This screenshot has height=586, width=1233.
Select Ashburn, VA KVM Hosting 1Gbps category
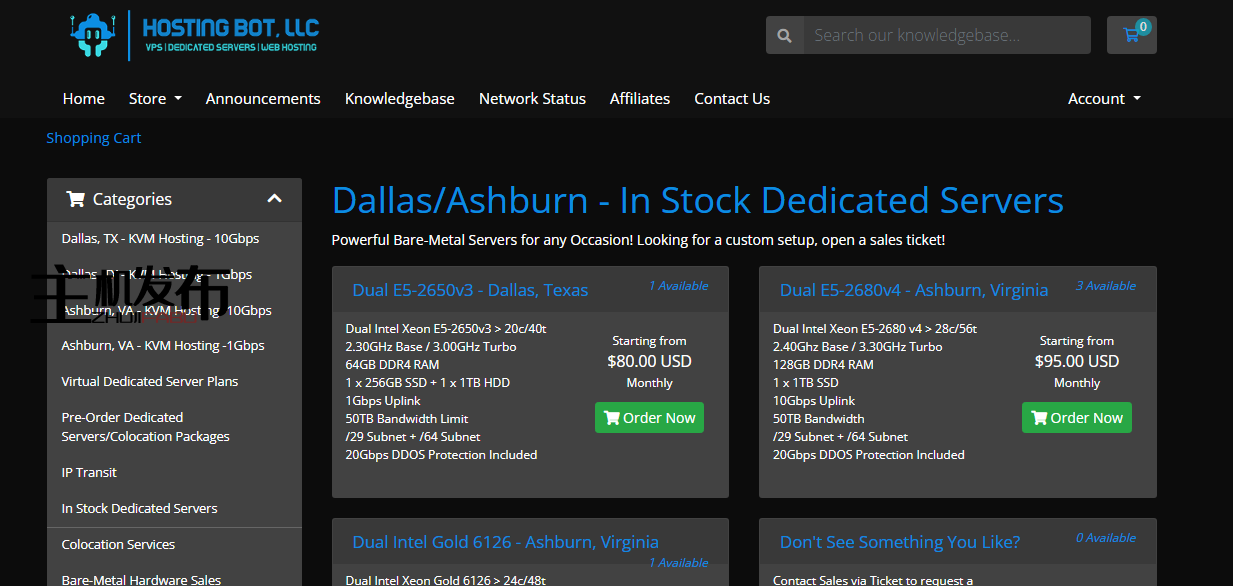(x=163, y=345)
